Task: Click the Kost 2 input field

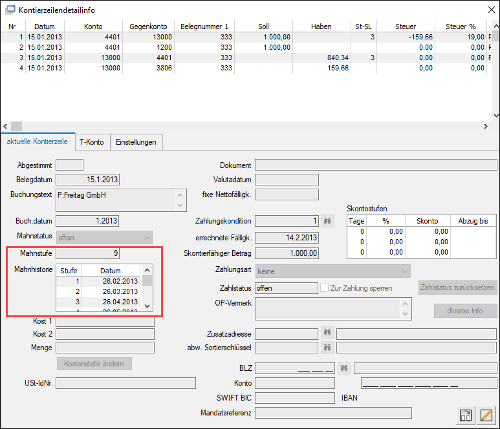Action: [x=105, y=334]
